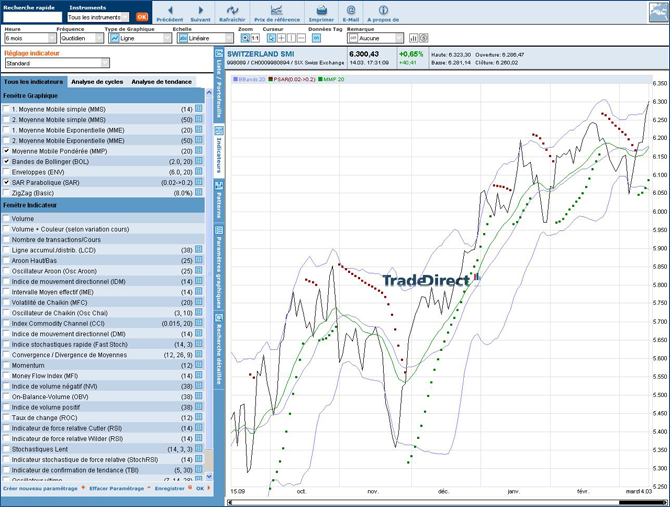The image size is (670, 507).
Task: Click the zoom magnifier icon
Action: click(245, 38)
